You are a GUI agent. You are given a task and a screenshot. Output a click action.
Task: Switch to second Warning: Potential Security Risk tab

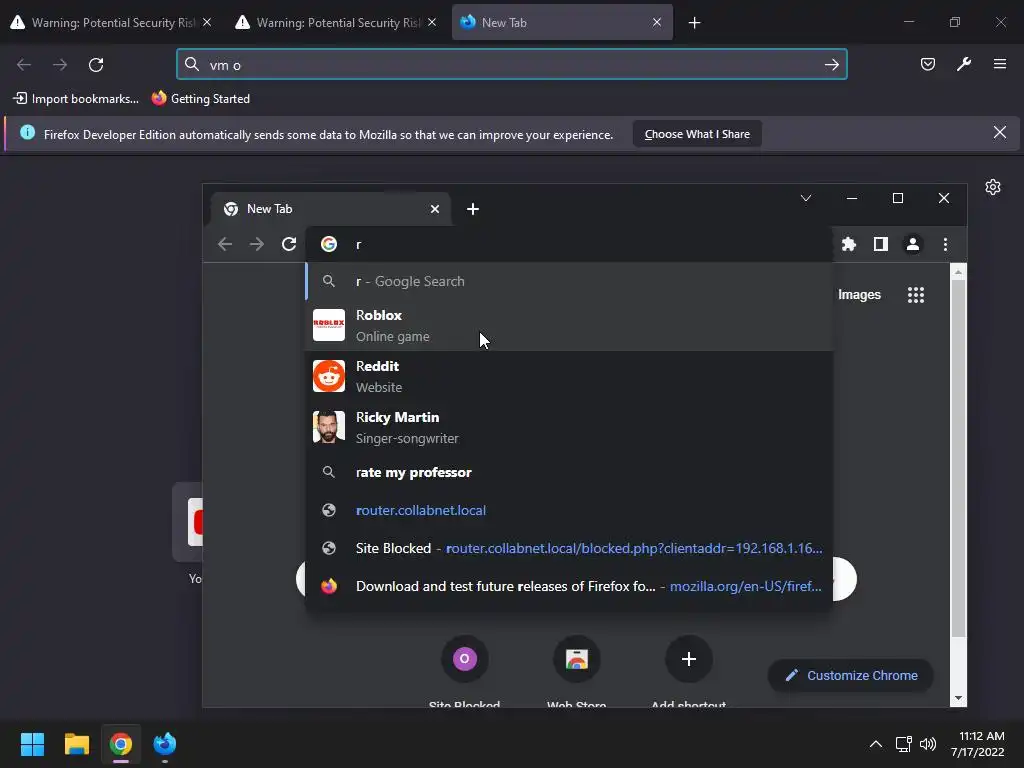[x=336, y=22]
